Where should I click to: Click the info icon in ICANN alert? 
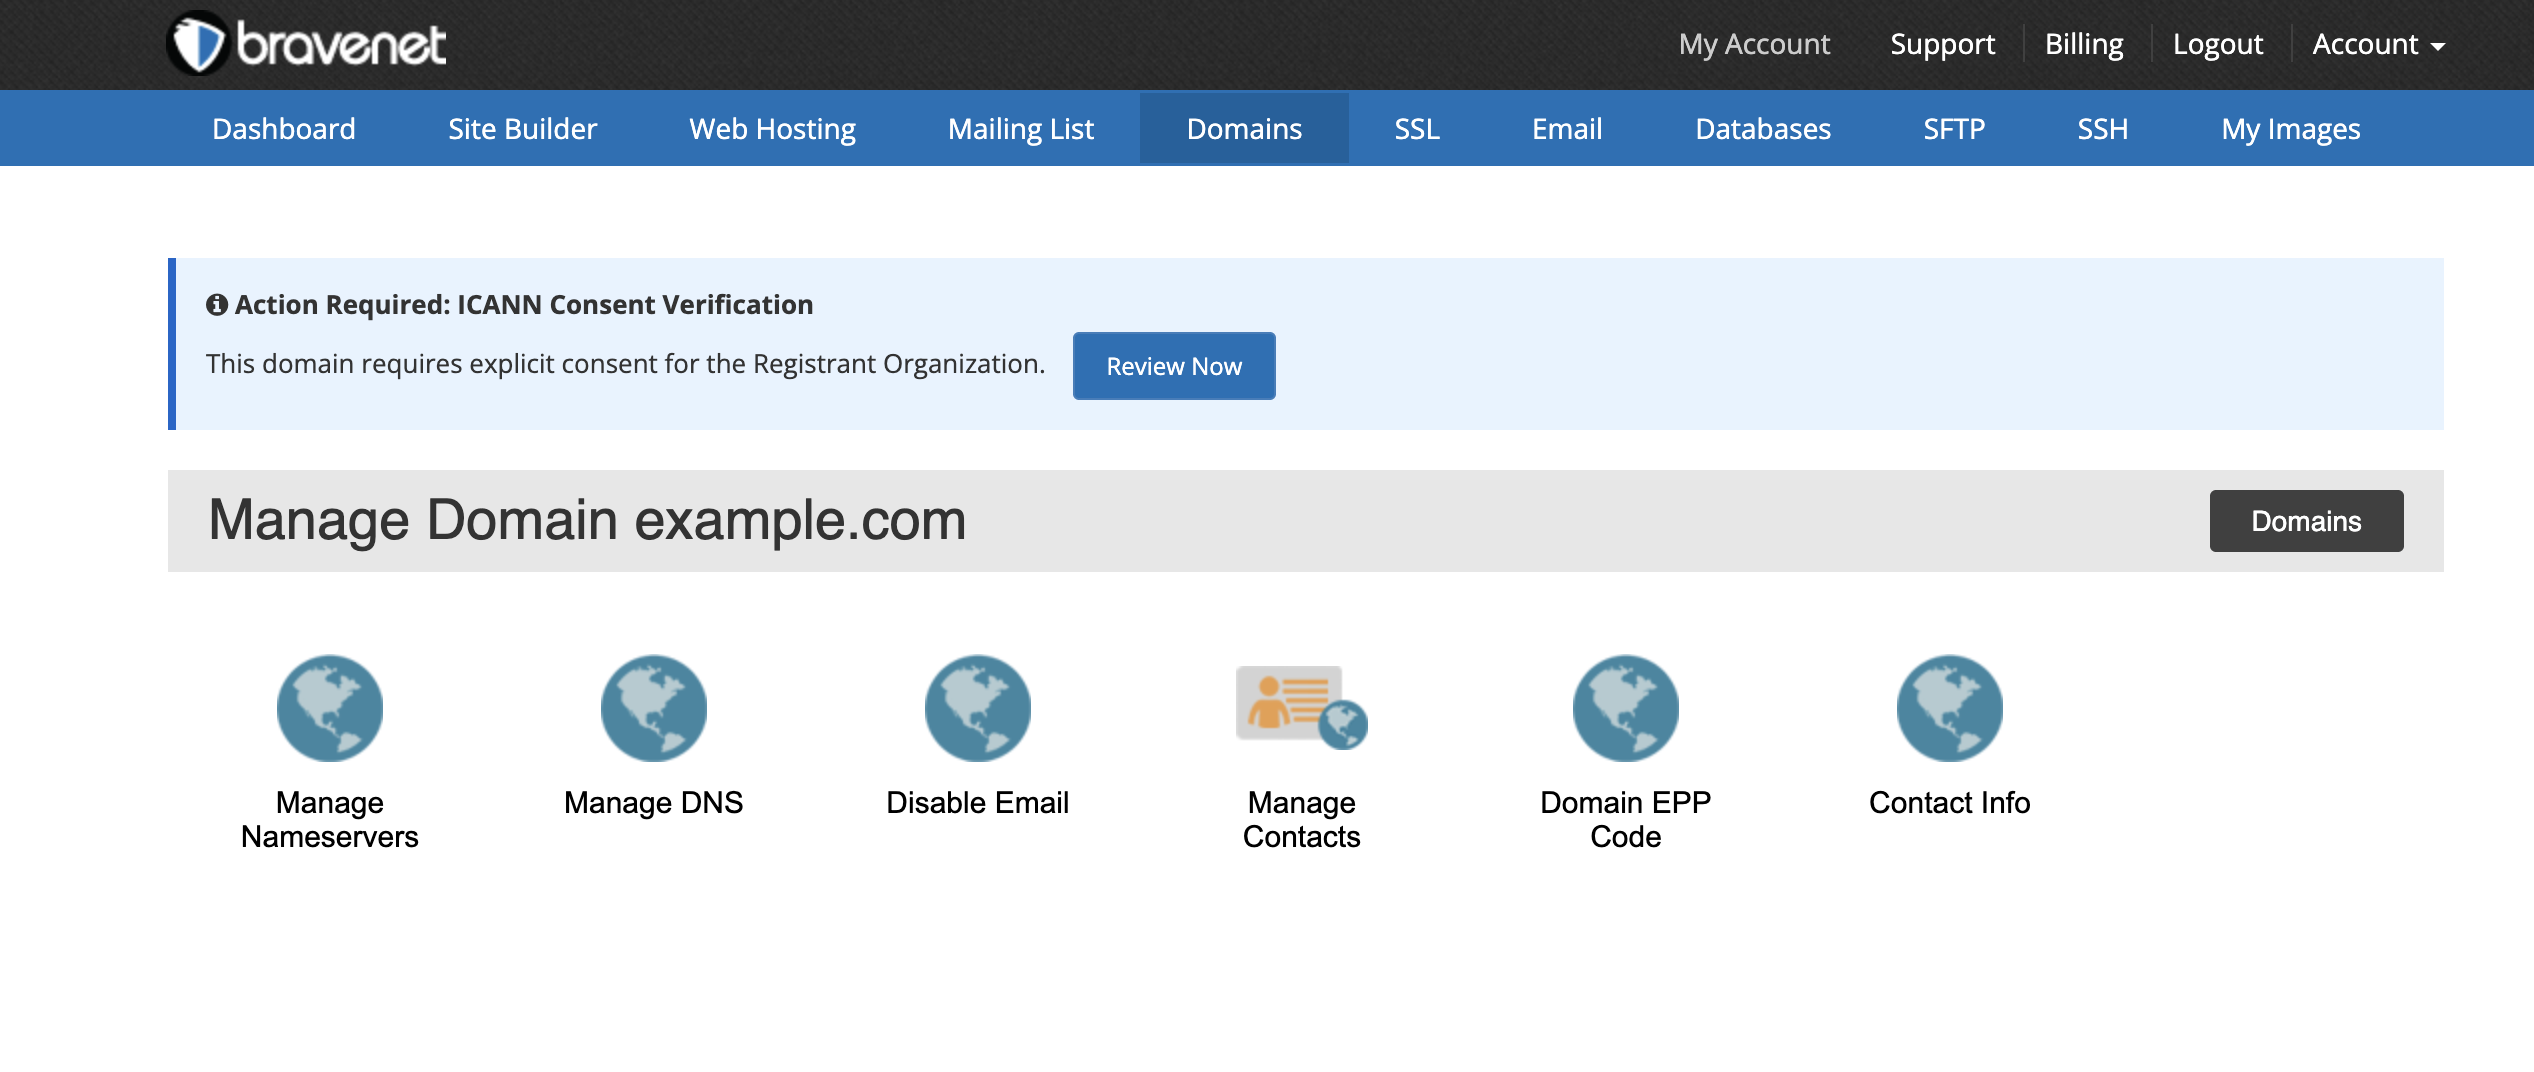(x=216, y=305)
